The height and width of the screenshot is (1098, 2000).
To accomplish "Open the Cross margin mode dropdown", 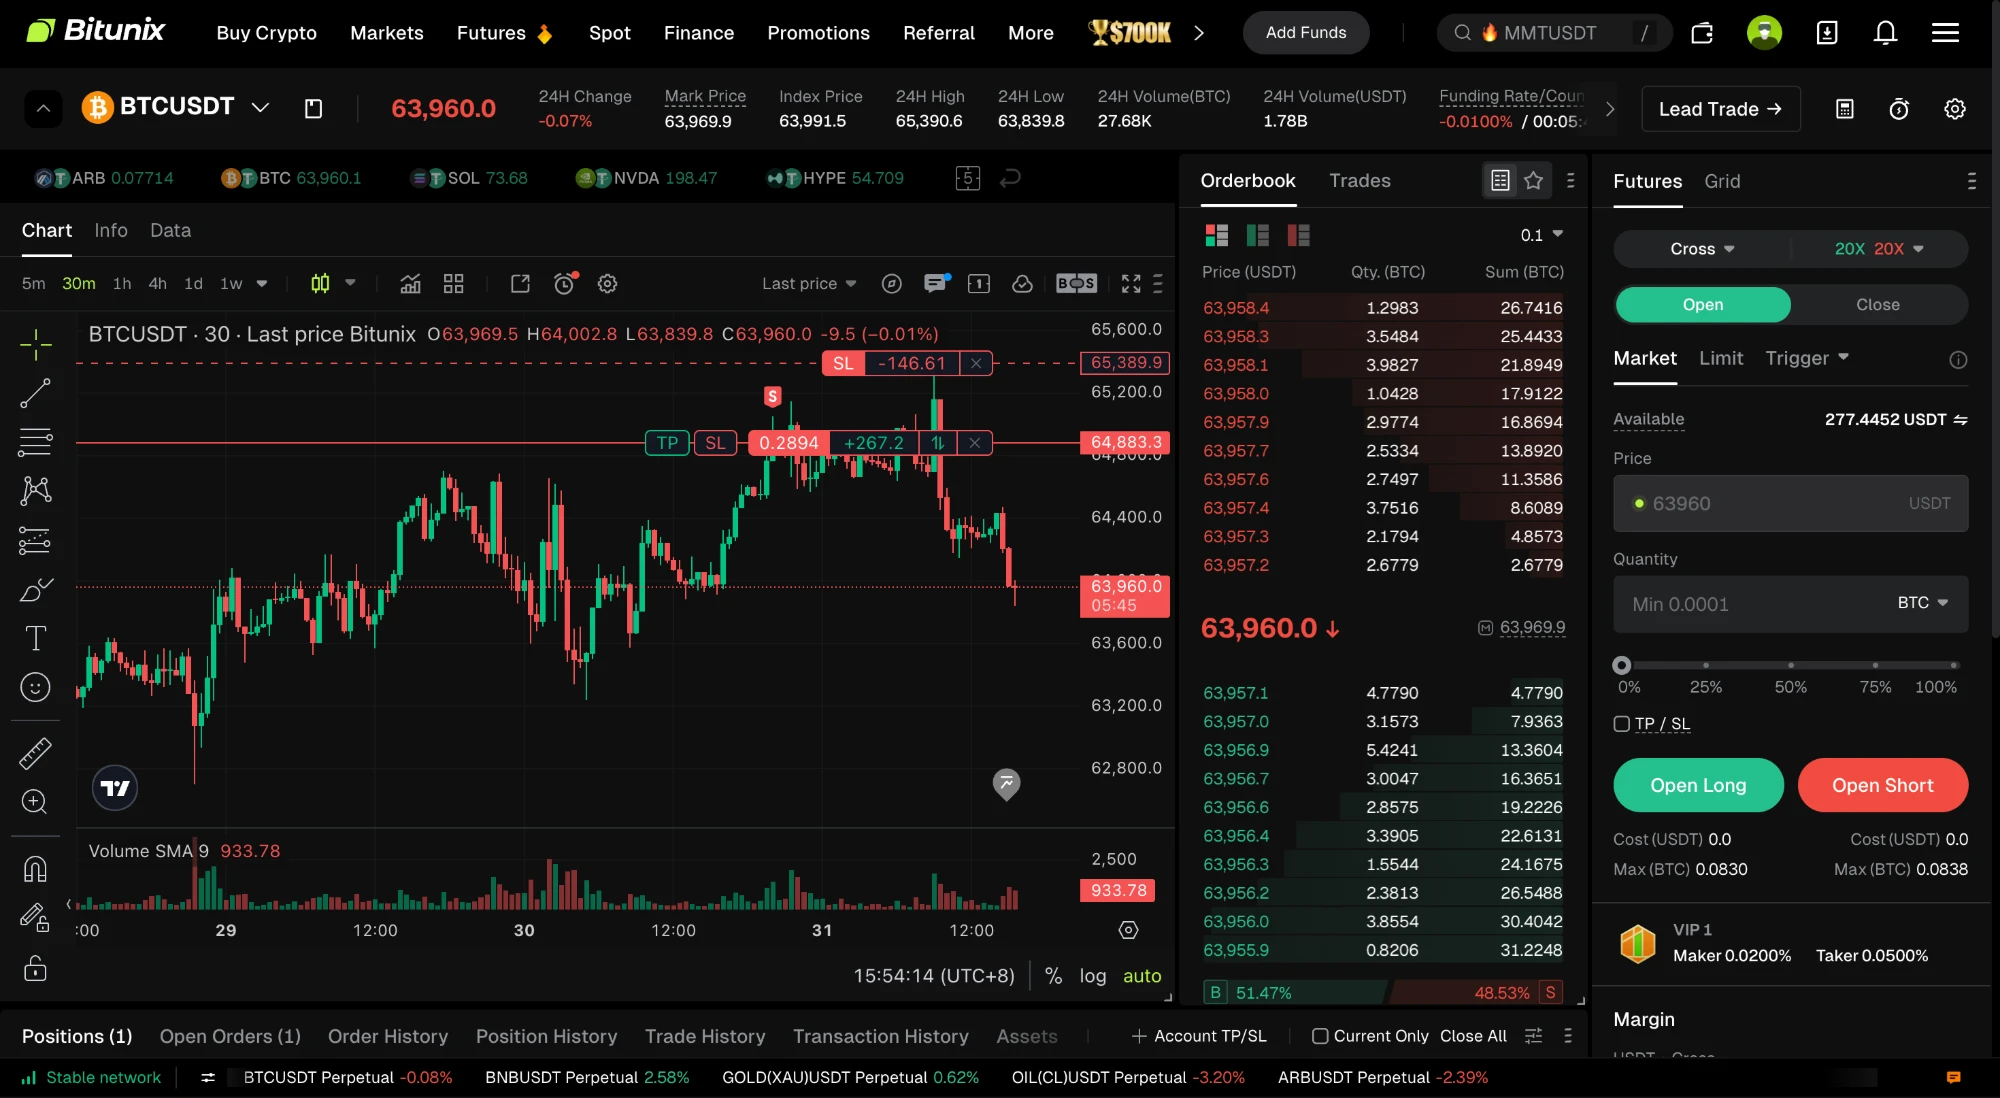I will (x=1702, y=249).
